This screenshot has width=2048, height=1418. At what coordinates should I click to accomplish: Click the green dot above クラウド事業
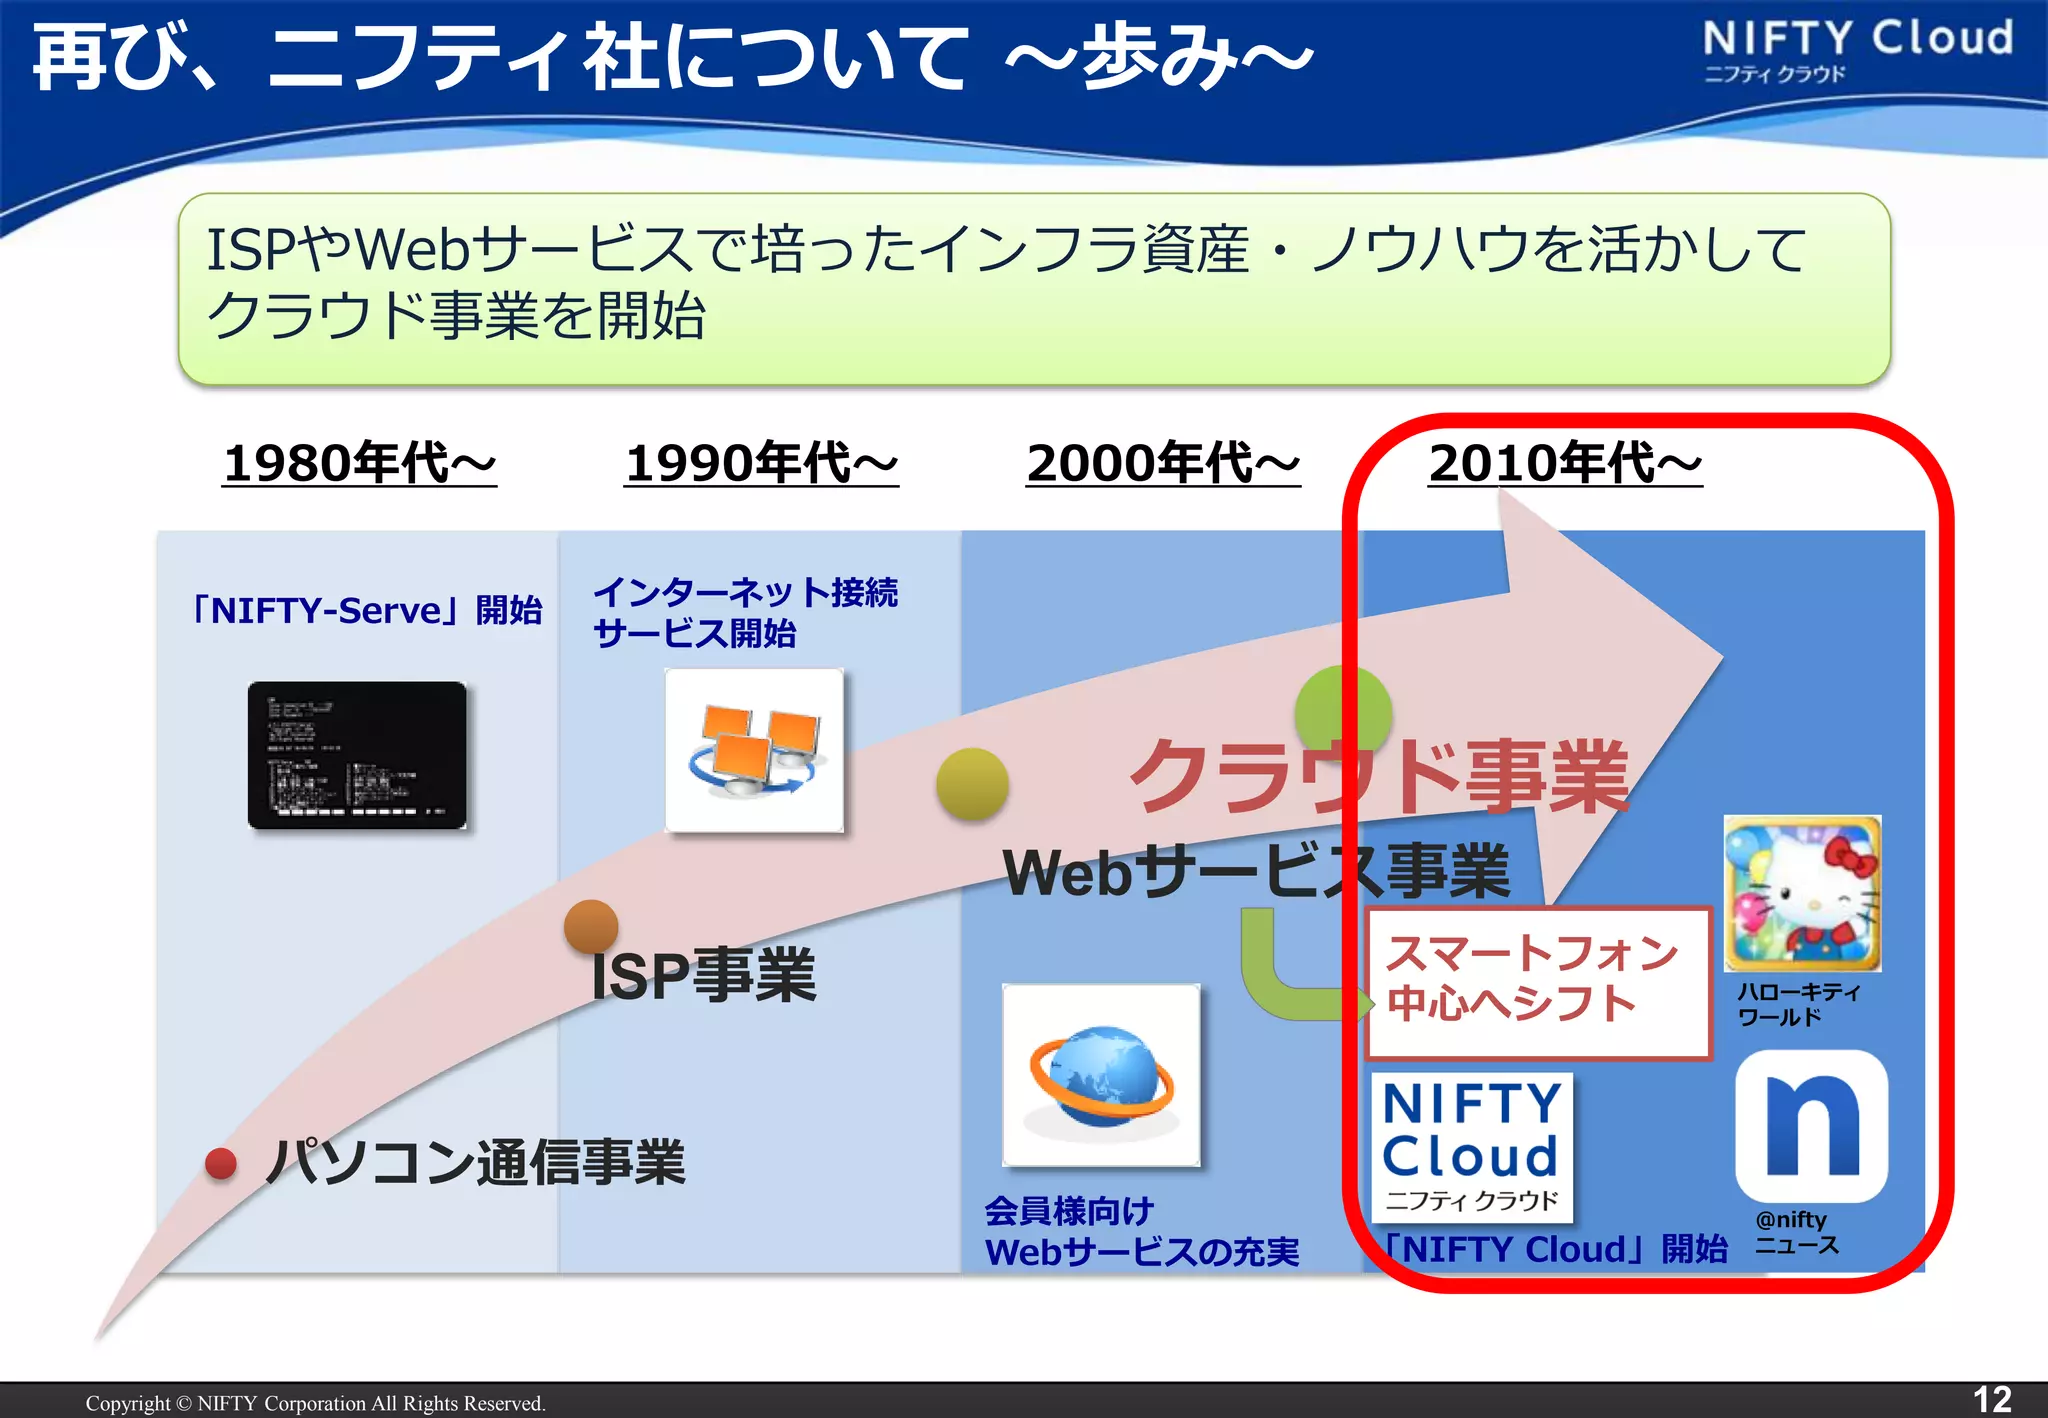1343,714
